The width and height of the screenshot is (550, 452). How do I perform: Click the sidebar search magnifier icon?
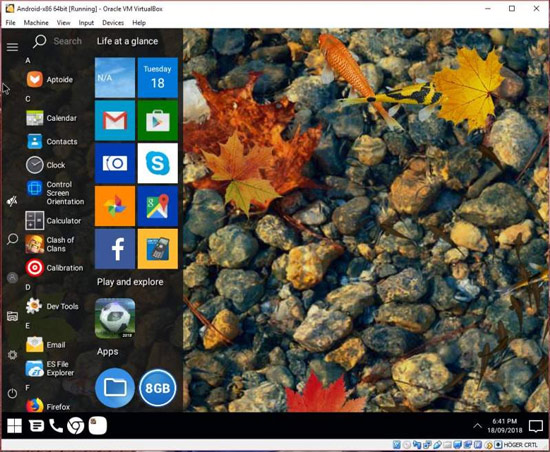[13, 239]
